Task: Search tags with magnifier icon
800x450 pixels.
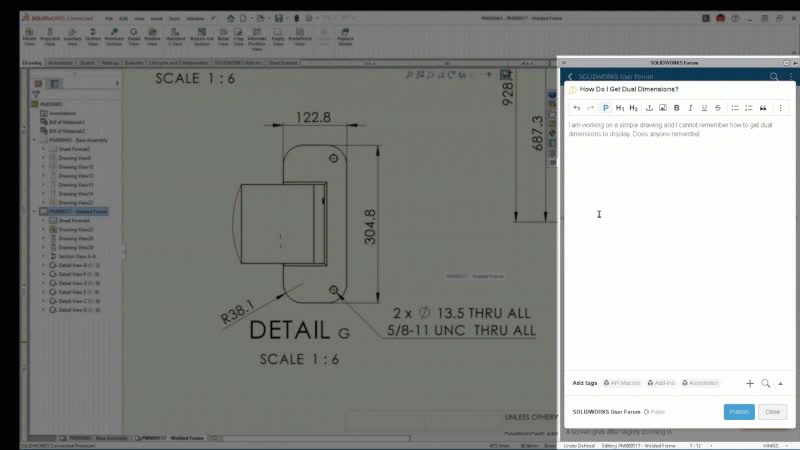Action: (x=766, y=383)
